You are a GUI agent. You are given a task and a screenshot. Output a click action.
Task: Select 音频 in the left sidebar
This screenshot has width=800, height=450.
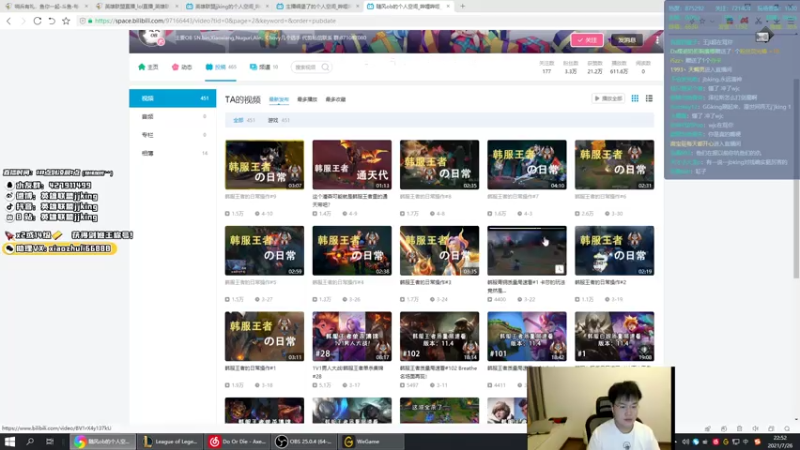172,116
